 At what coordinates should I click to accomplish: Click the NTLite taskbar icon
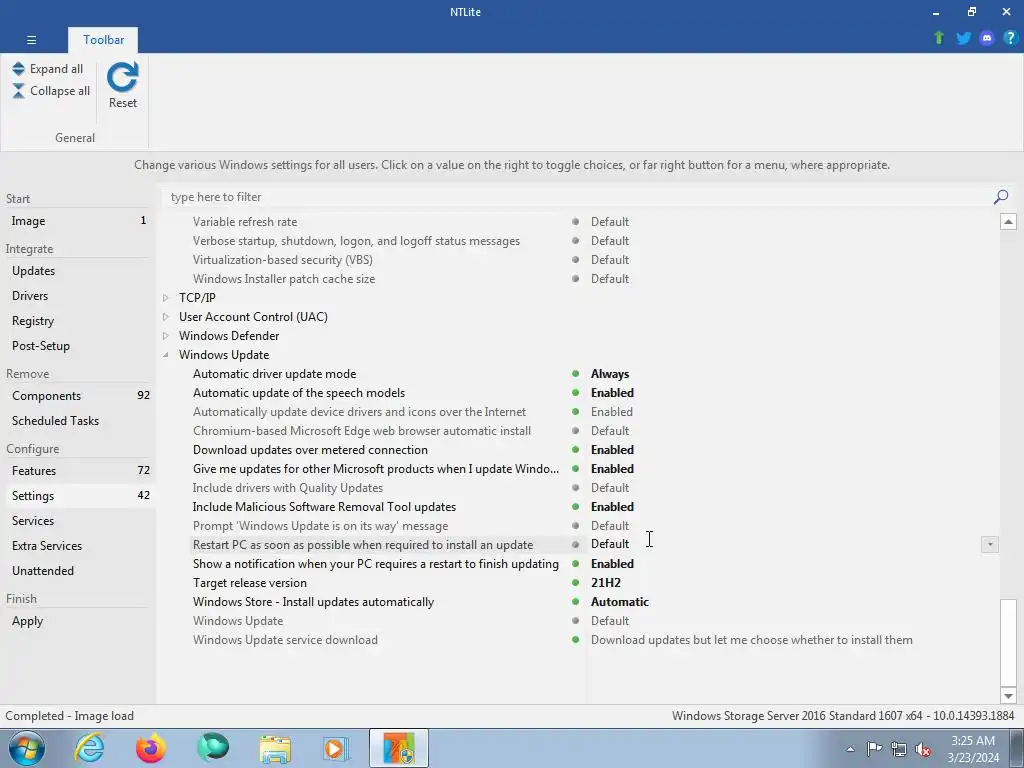pyautogui.click(x=399, y=748)
